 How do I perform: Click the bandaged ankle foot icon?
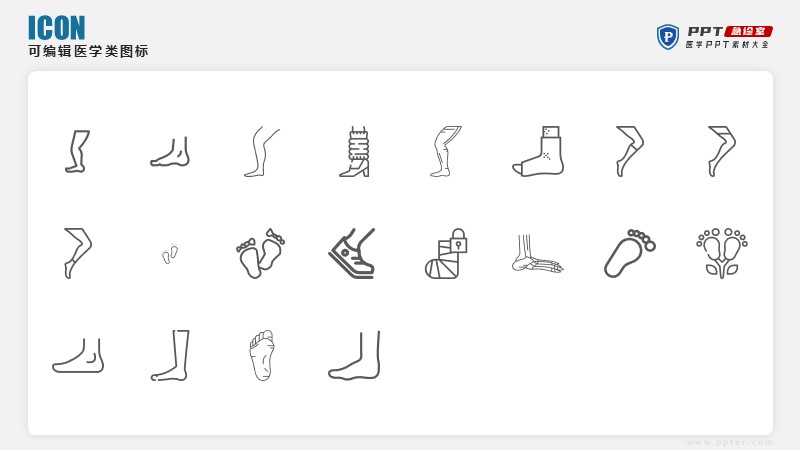tap(538, 152)
